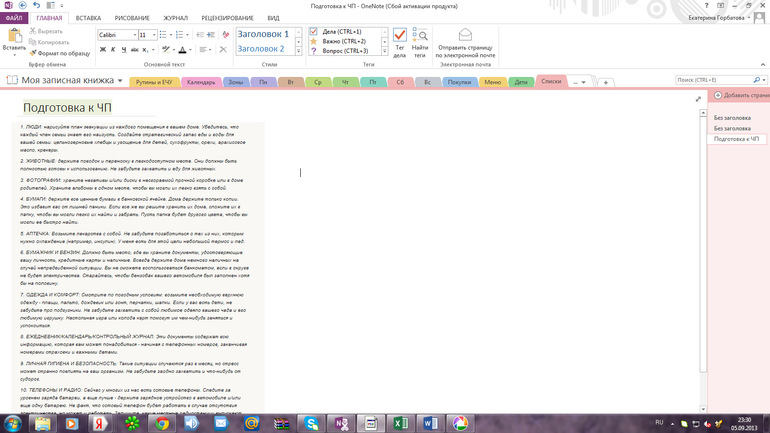
Task: Apply the text highlight color
Action: [x=166, y=50]
